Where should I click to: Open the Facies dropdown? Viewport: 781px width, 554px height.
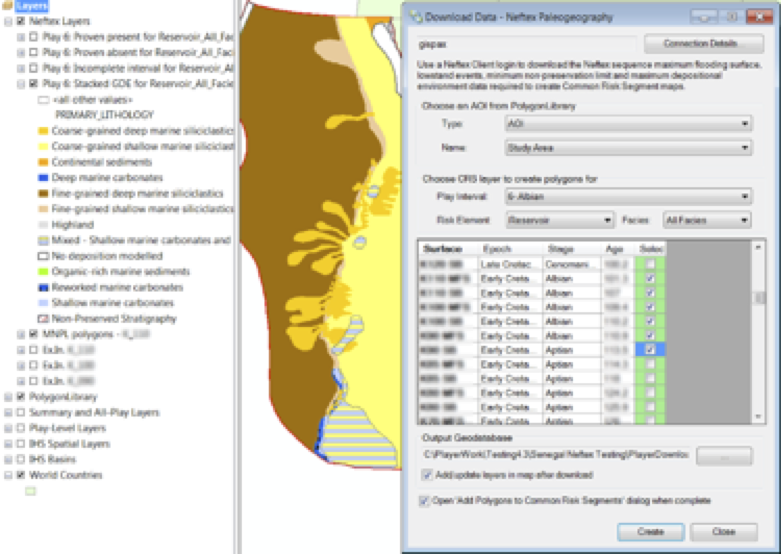707,220
